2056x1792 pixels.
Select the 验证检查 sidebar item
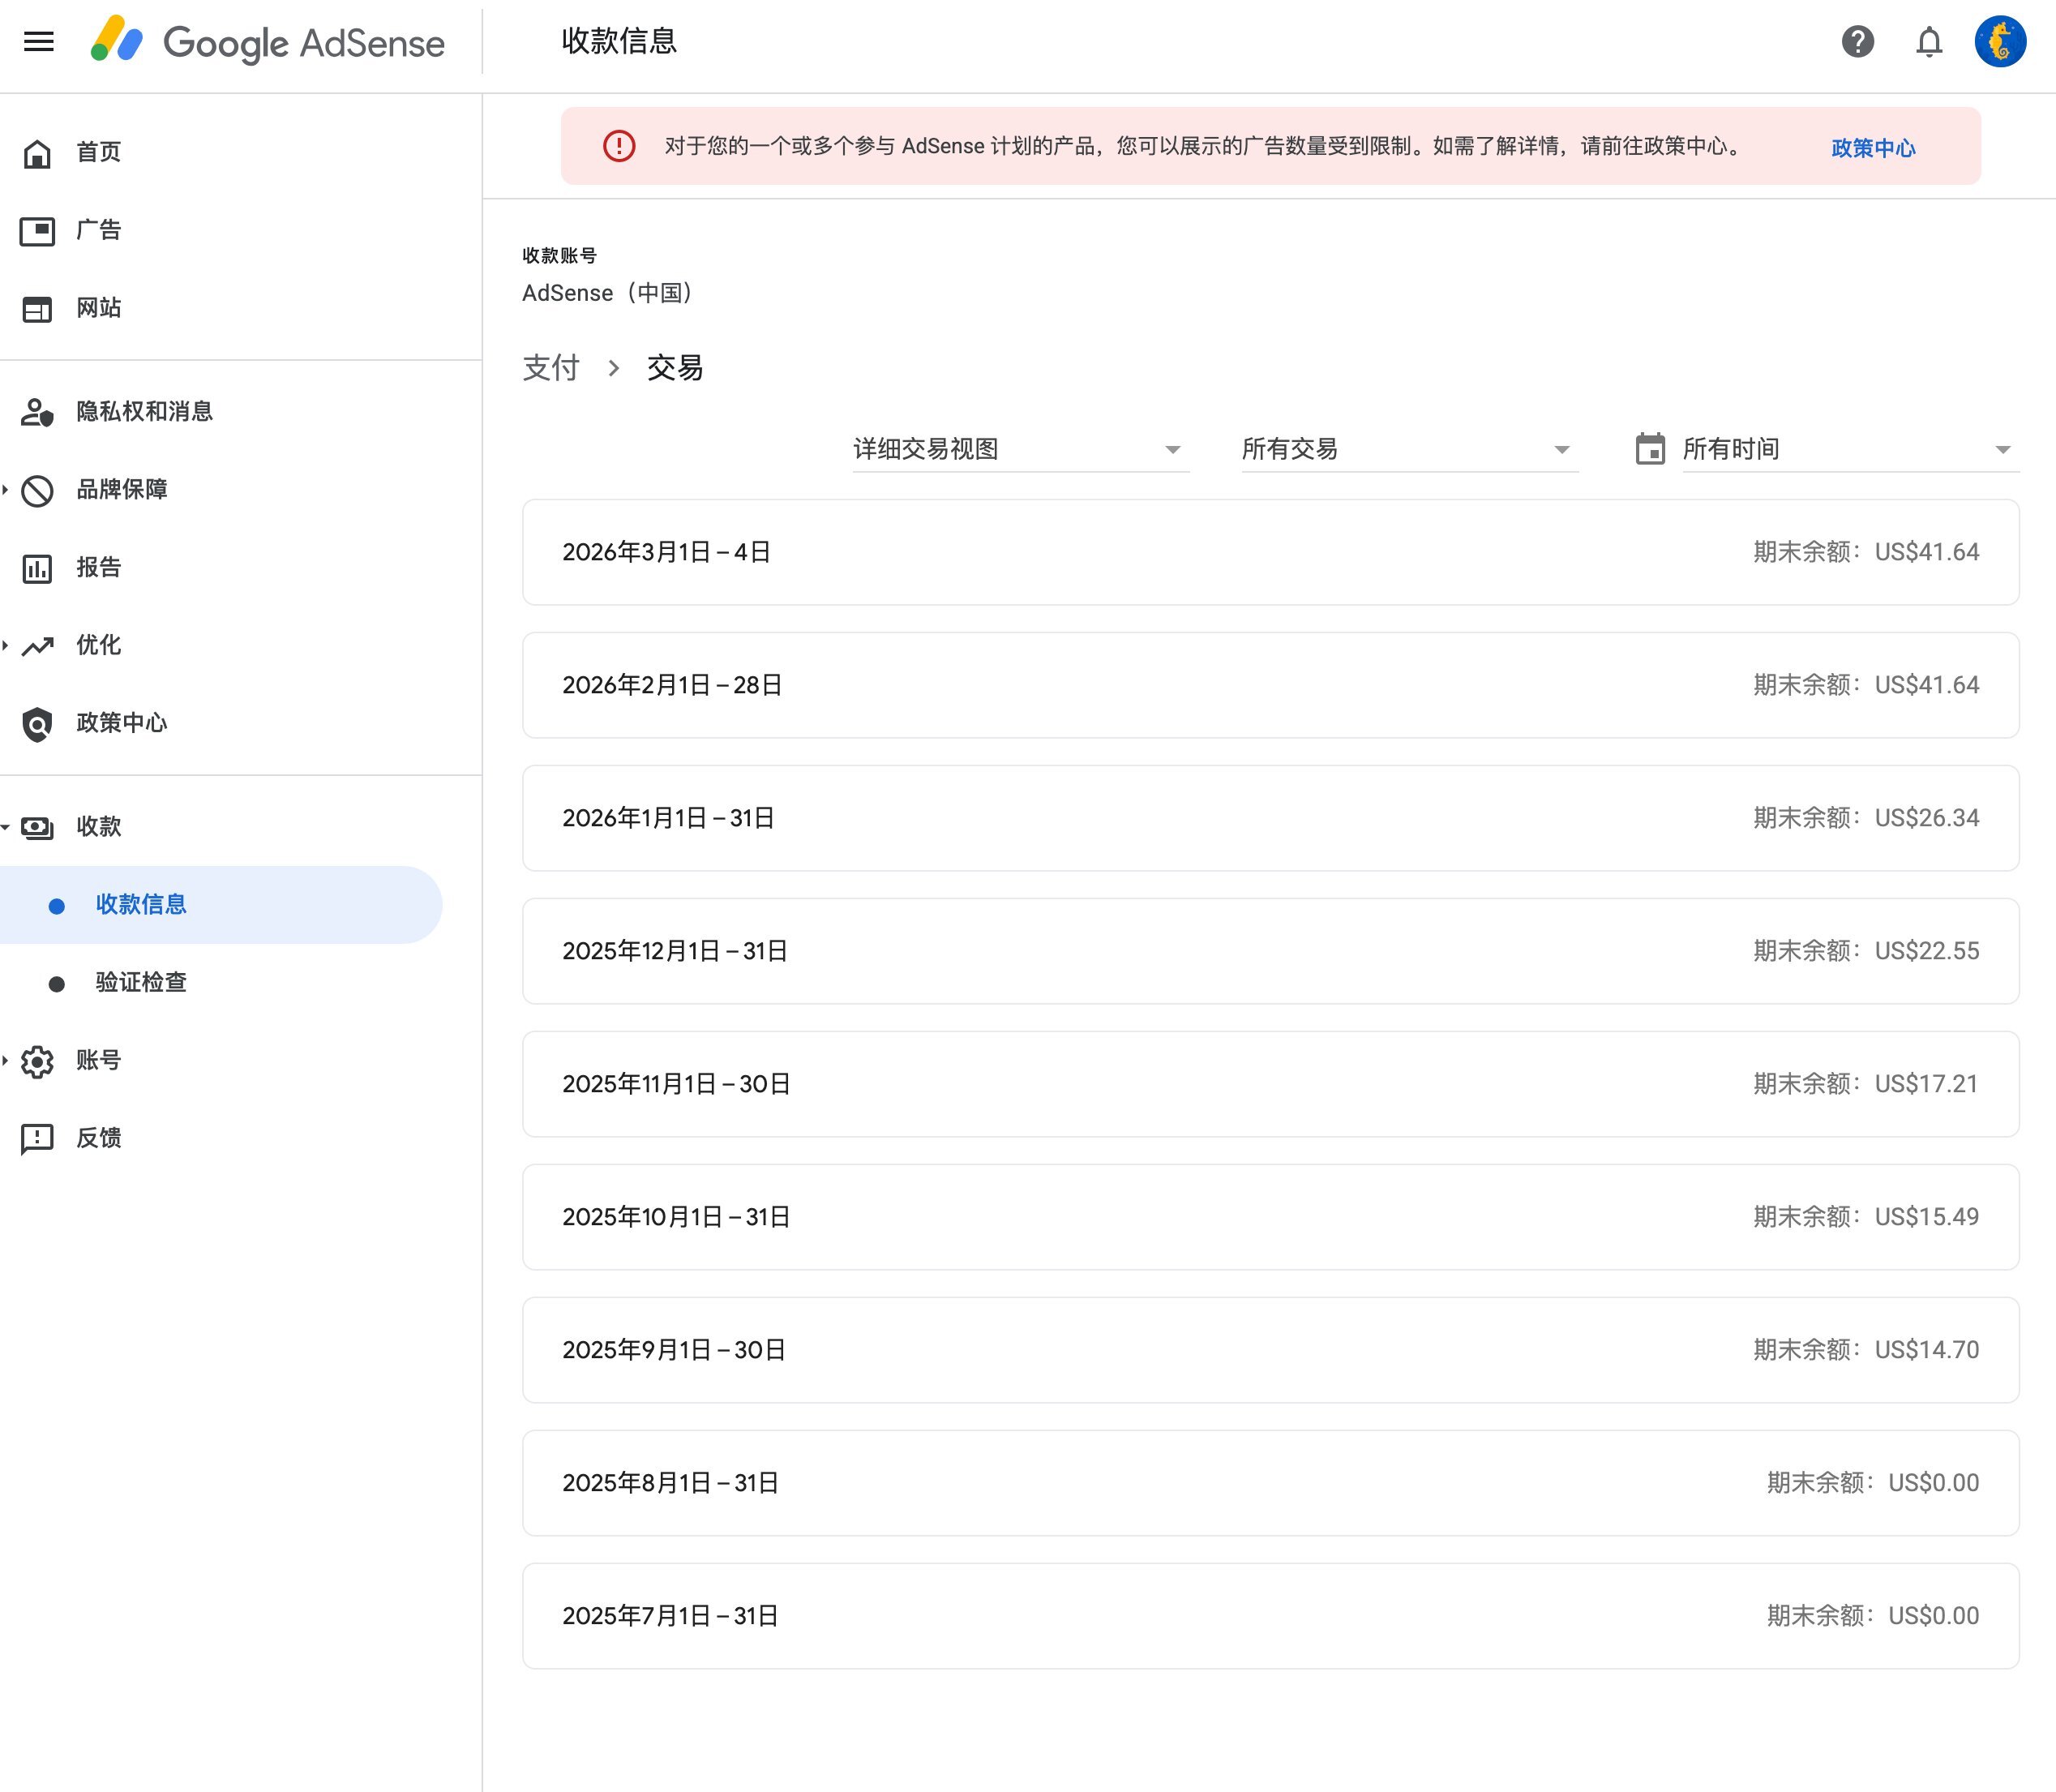tap(141, 982)
